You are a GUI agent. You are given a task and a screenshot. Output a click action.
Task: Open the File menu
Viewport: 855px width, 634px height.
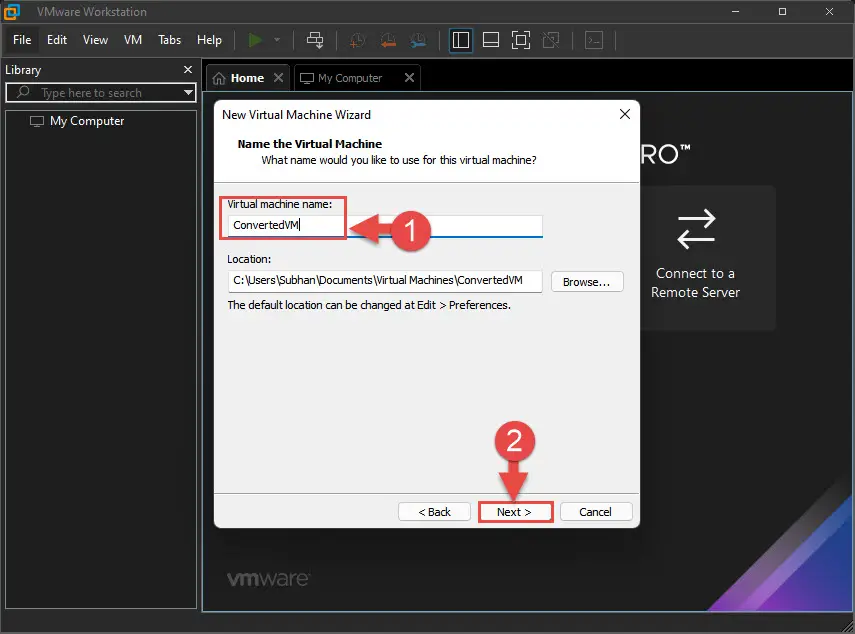[22, 40]
